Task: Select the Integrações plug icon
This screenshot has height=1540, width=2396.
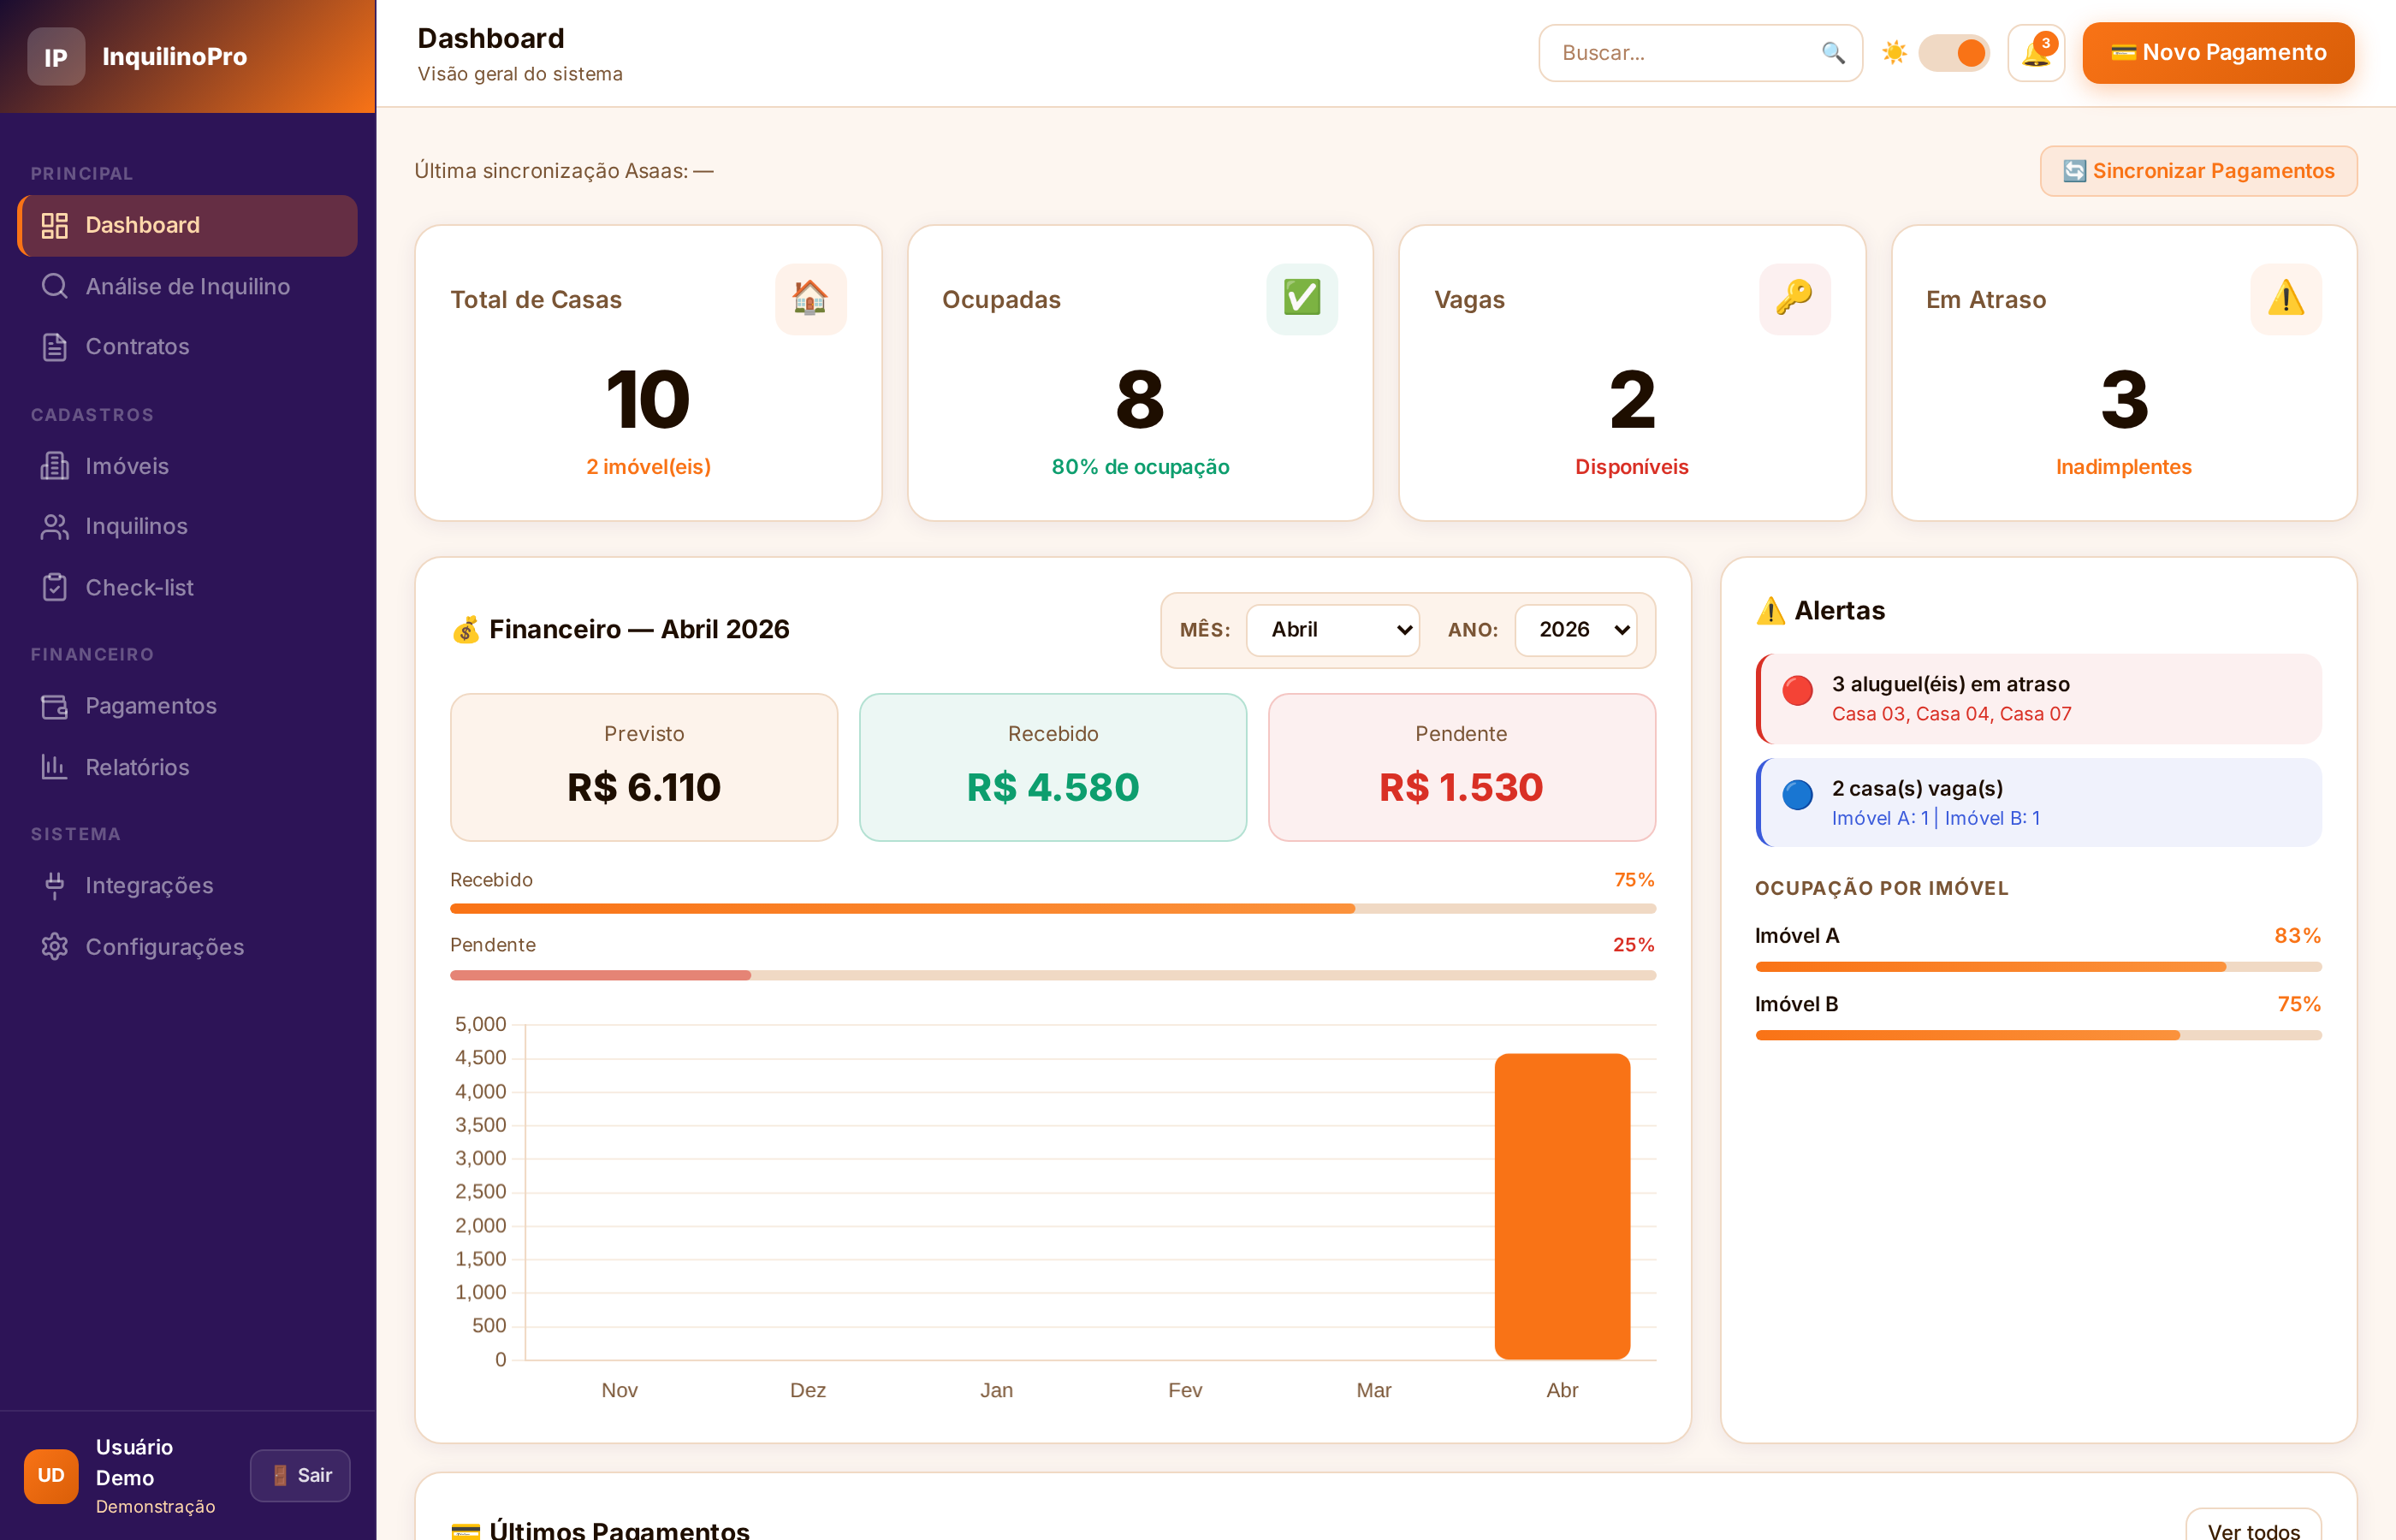Action: [x=54, y=885]
